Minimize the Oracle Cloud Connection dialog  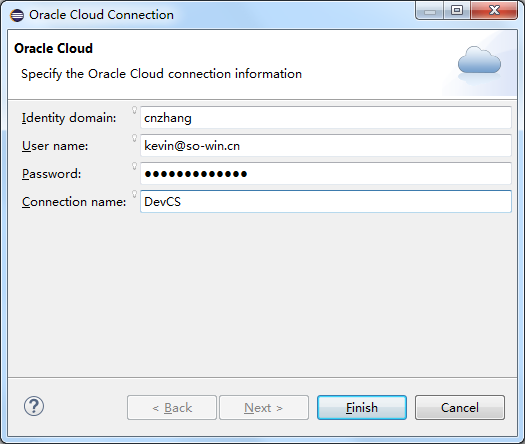coord(430,10)
